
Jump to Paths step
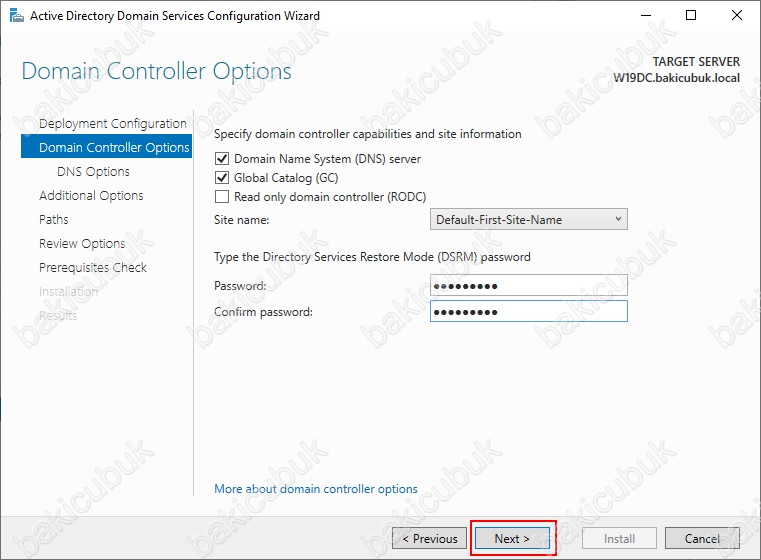[53, 219]
